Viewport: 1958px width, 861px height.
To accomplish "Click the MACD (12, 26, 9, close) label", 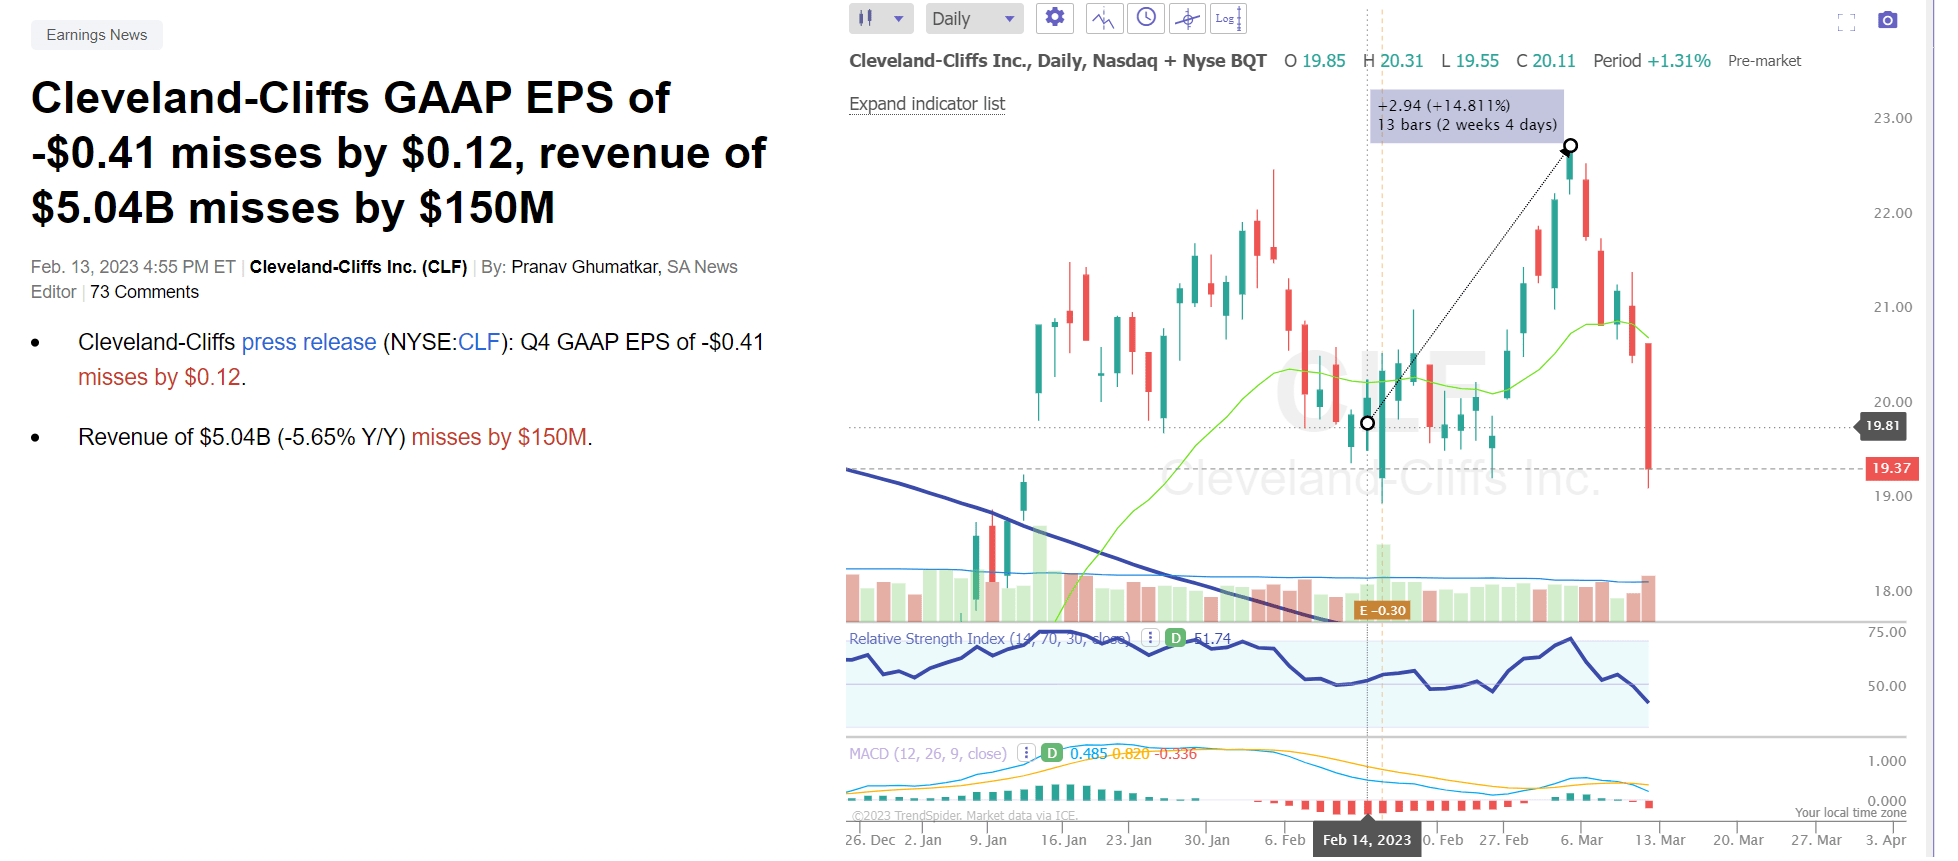I will [928, 753].
